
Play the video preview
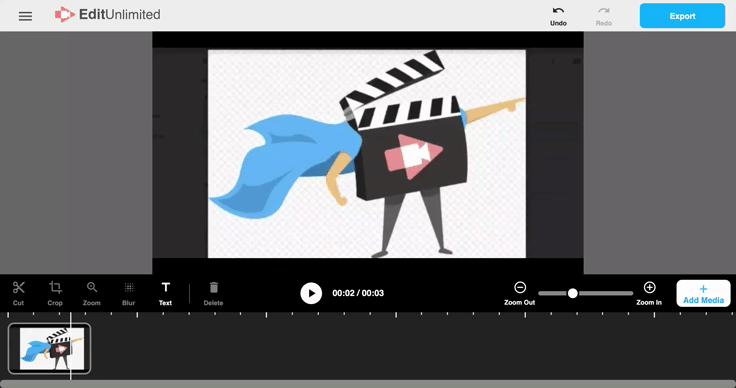[x=311, y=293]
